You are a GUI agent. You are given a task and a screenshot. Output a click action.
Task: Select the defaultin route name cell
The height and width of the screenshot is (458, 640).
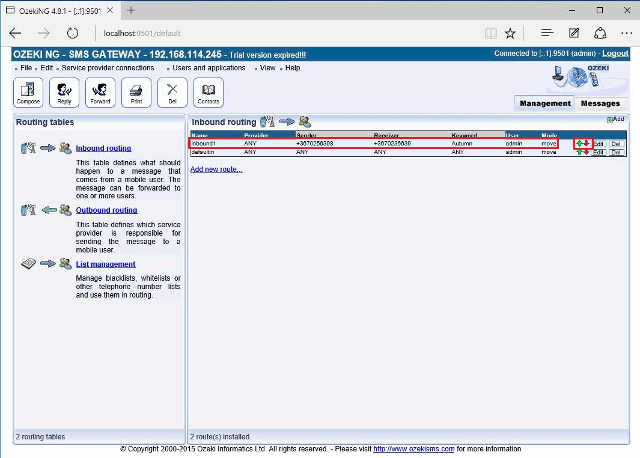point(203,152)
